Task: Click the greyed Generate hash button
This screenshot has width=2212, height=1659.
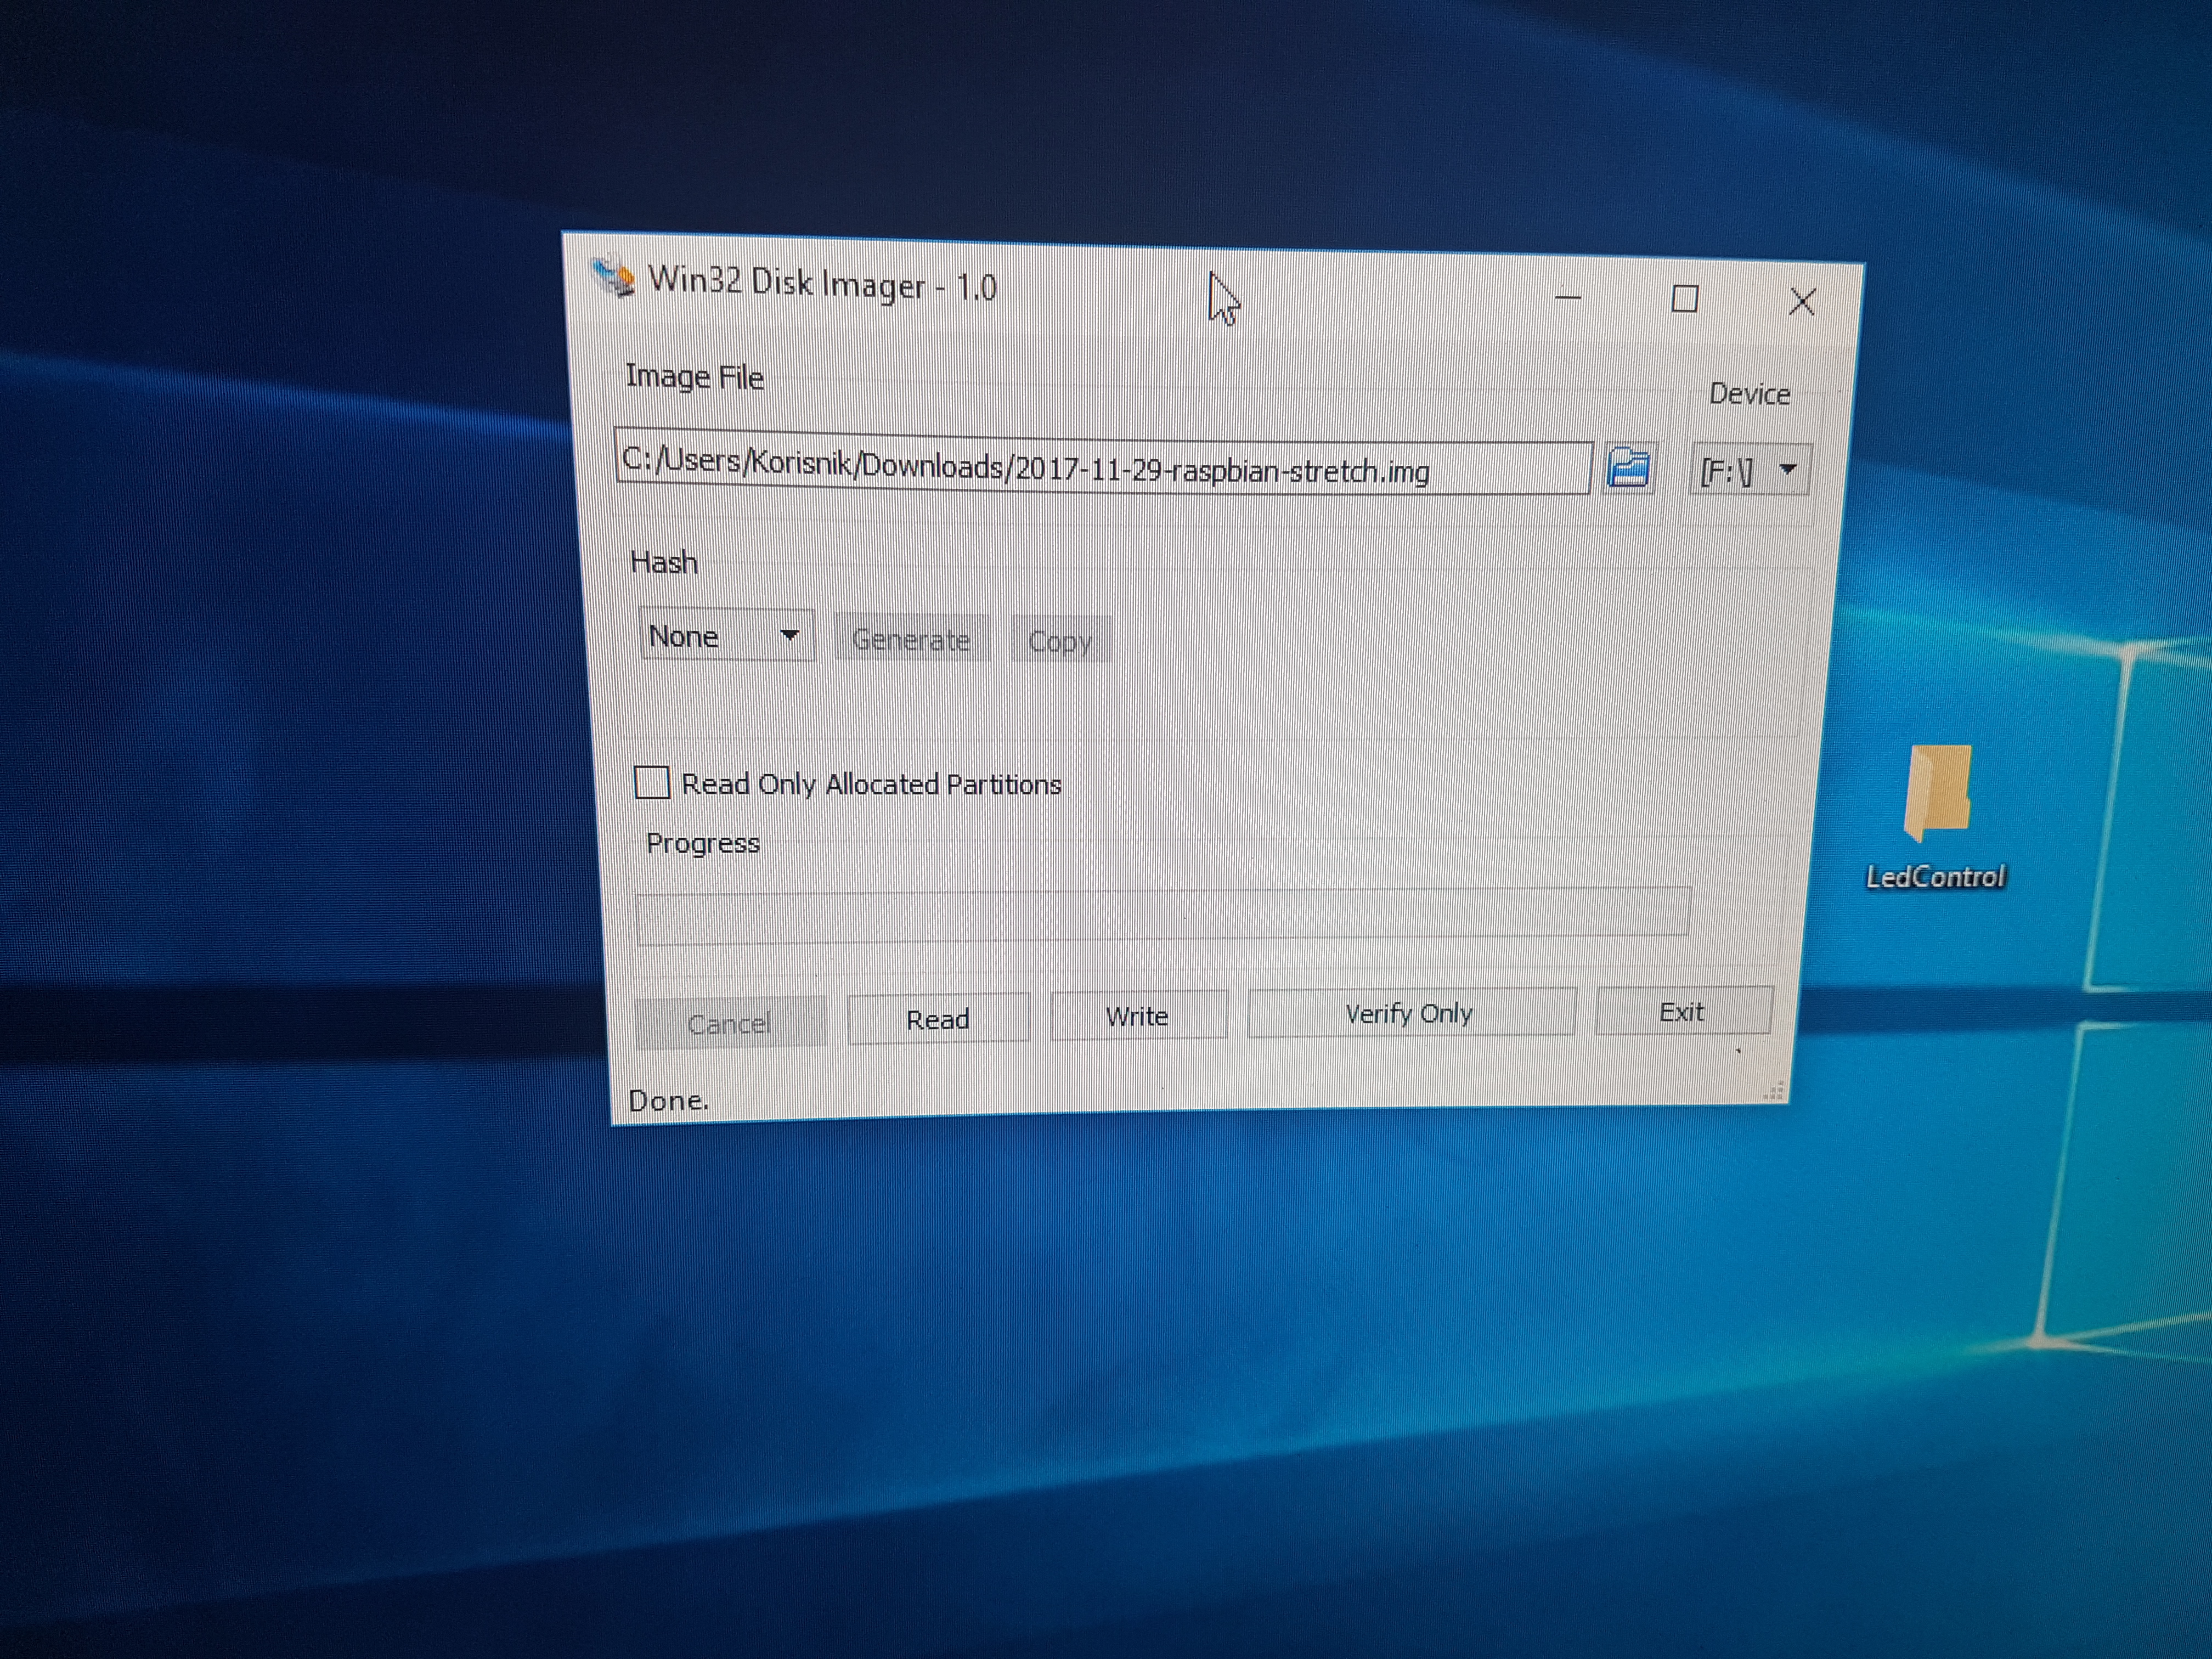Action: pos(911,640)
